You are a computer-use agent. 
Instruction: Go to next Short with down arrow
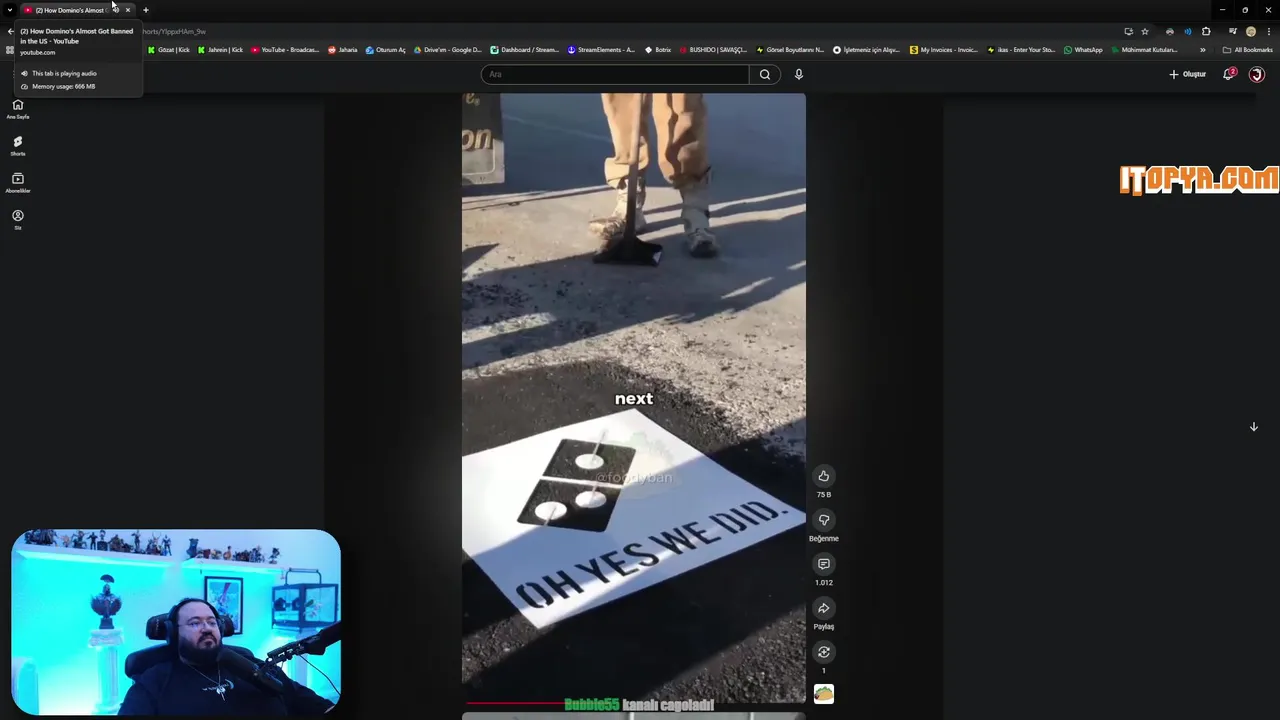pos(1253,427)
